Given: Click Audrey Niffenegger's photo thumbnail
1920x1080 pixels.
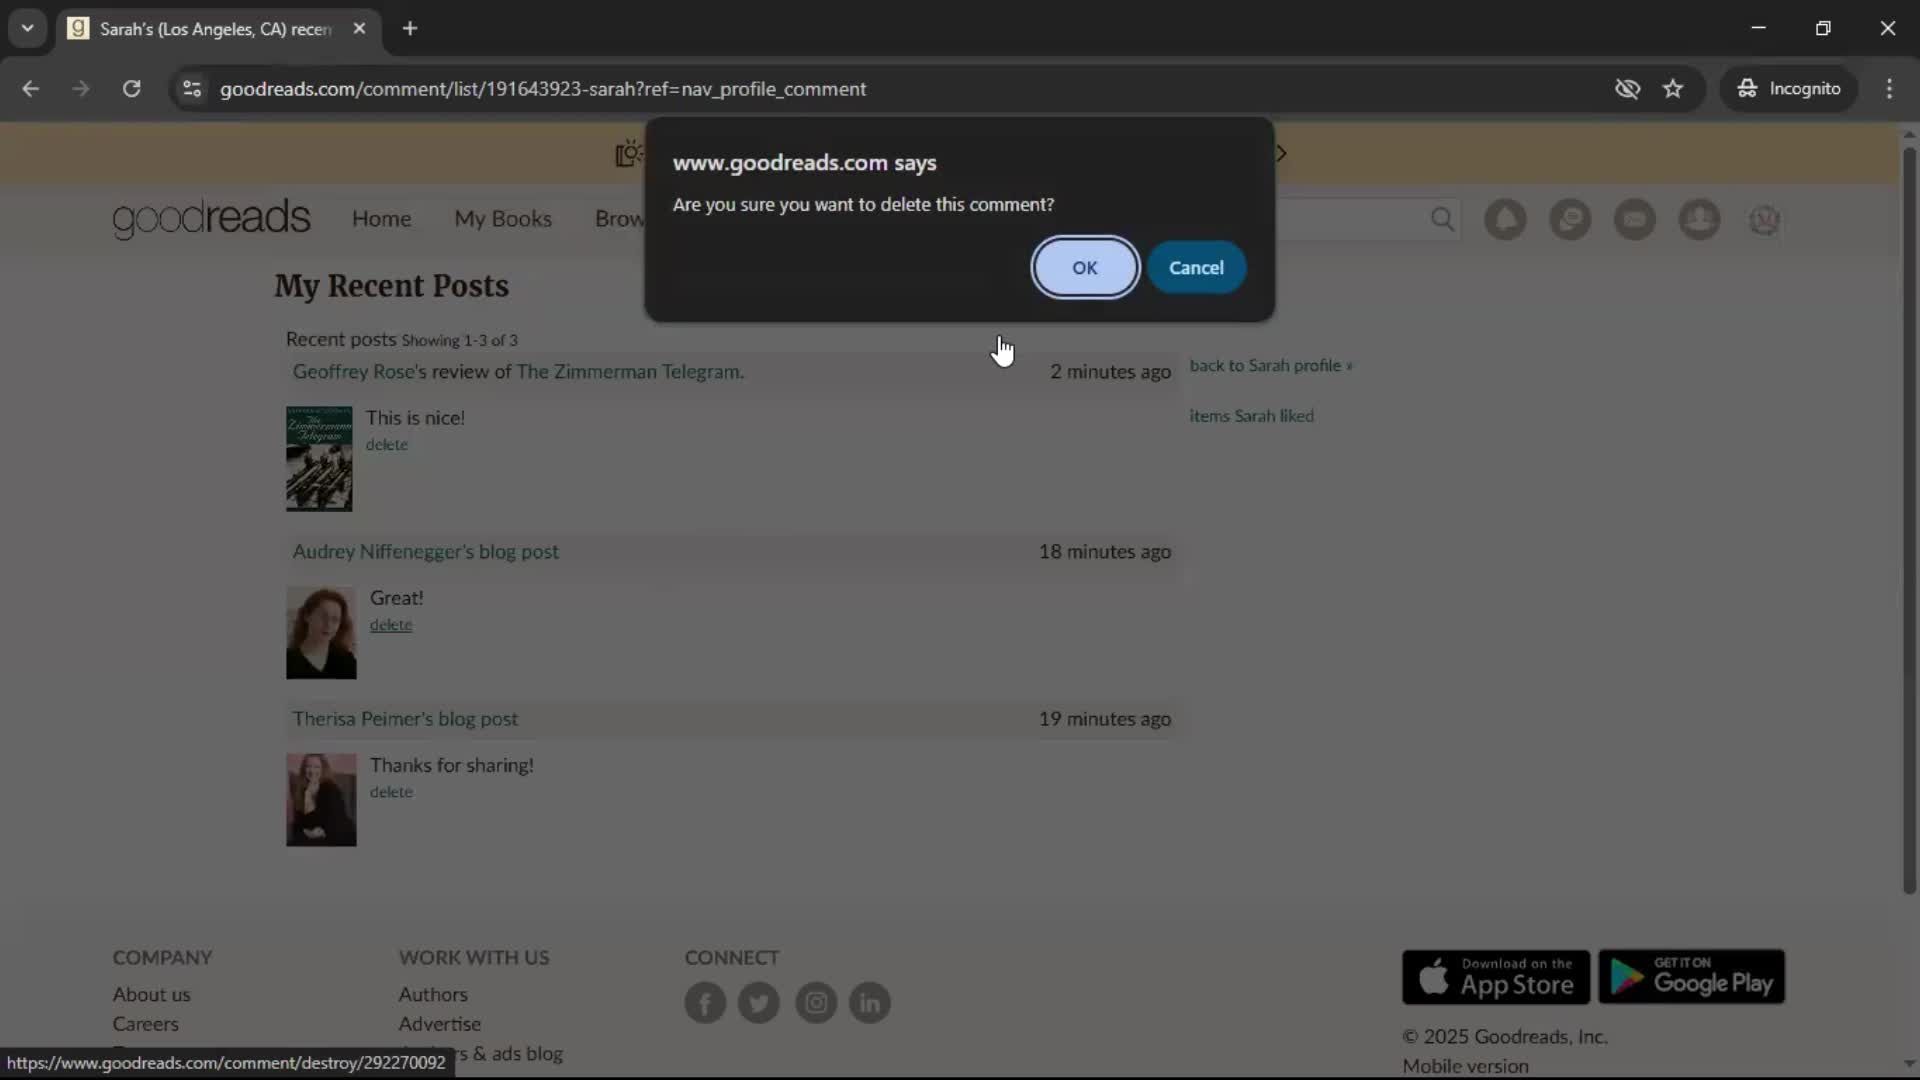Looking at the screenshot, I should tap(321, 632).
